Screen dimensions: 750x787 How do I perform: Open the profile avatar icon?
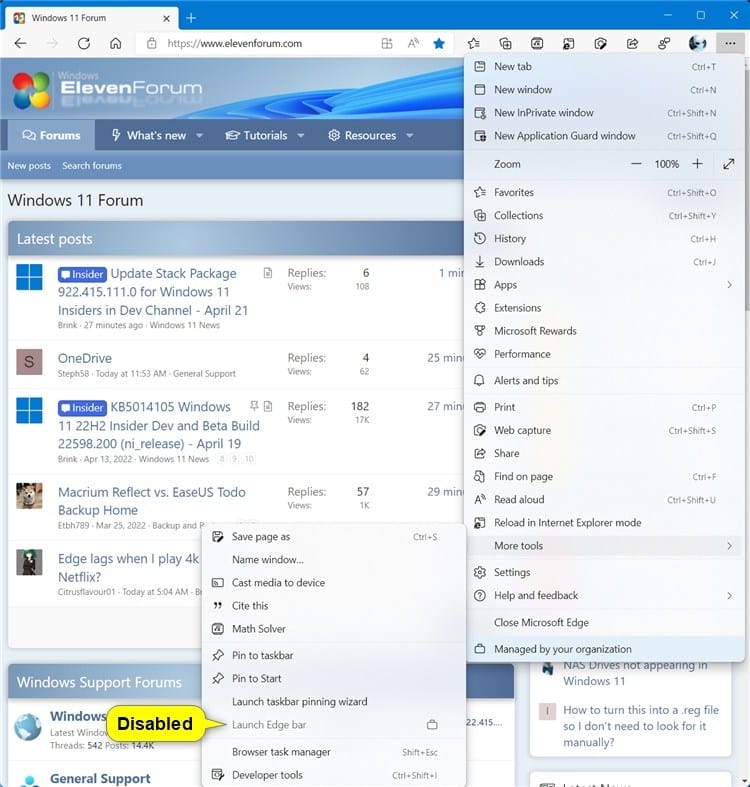(x=698, y=44)
